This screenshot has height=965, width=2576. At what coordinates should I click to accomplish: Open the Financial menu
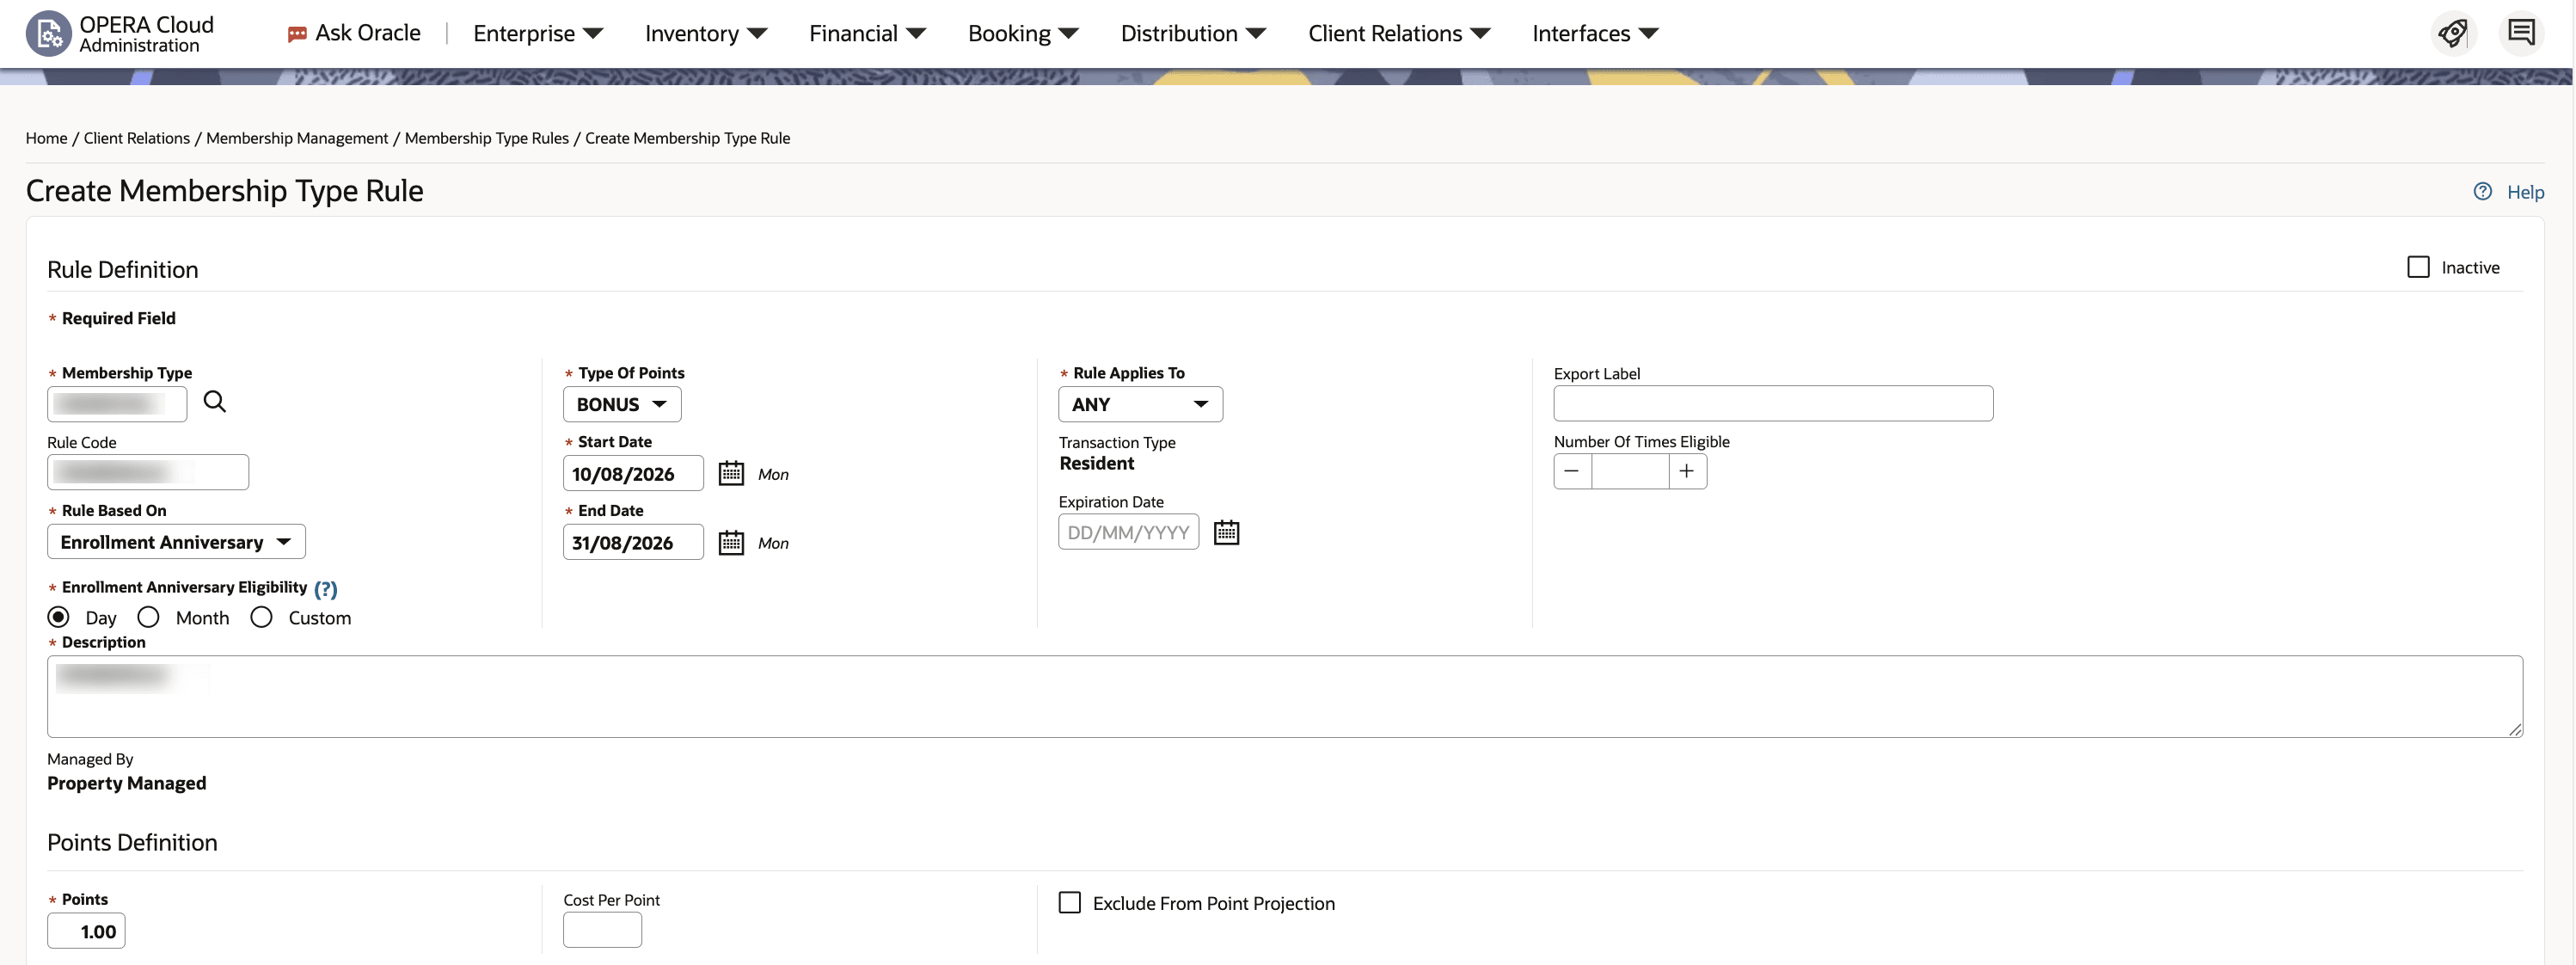click(x=867, y=33)
